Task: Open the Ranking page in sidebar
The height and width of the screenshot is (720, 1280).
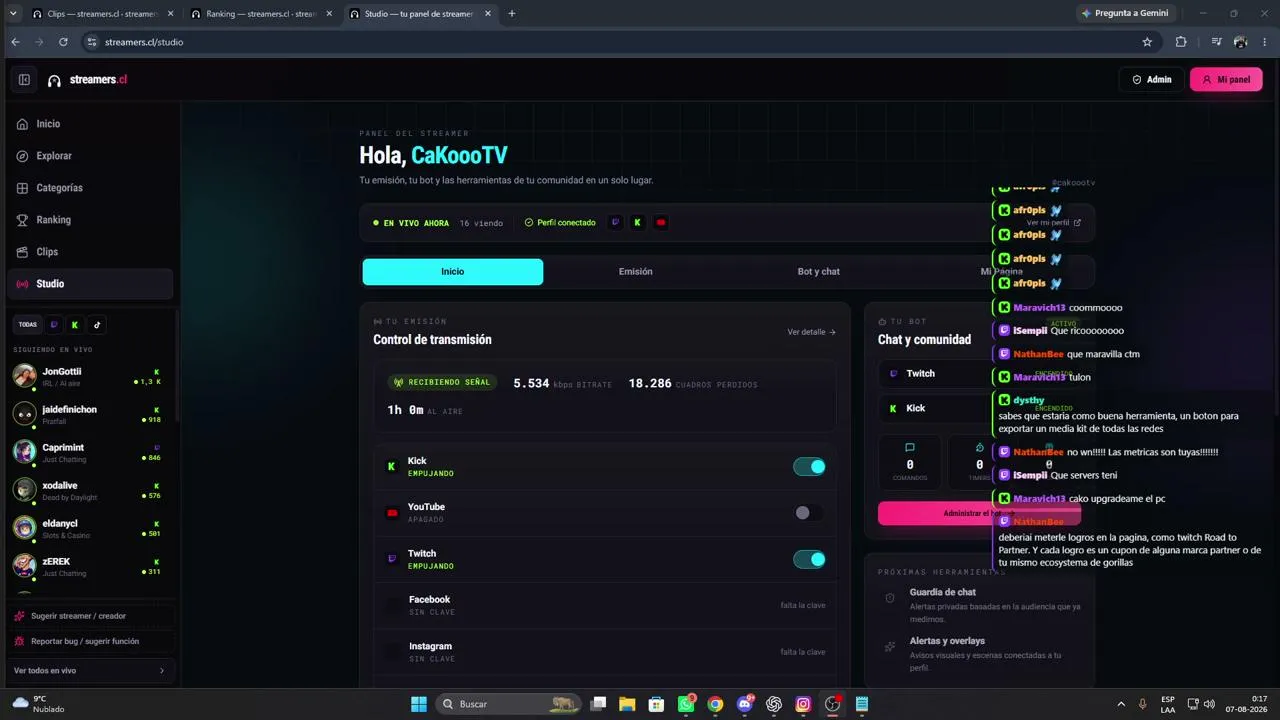Action: (90, 220)
